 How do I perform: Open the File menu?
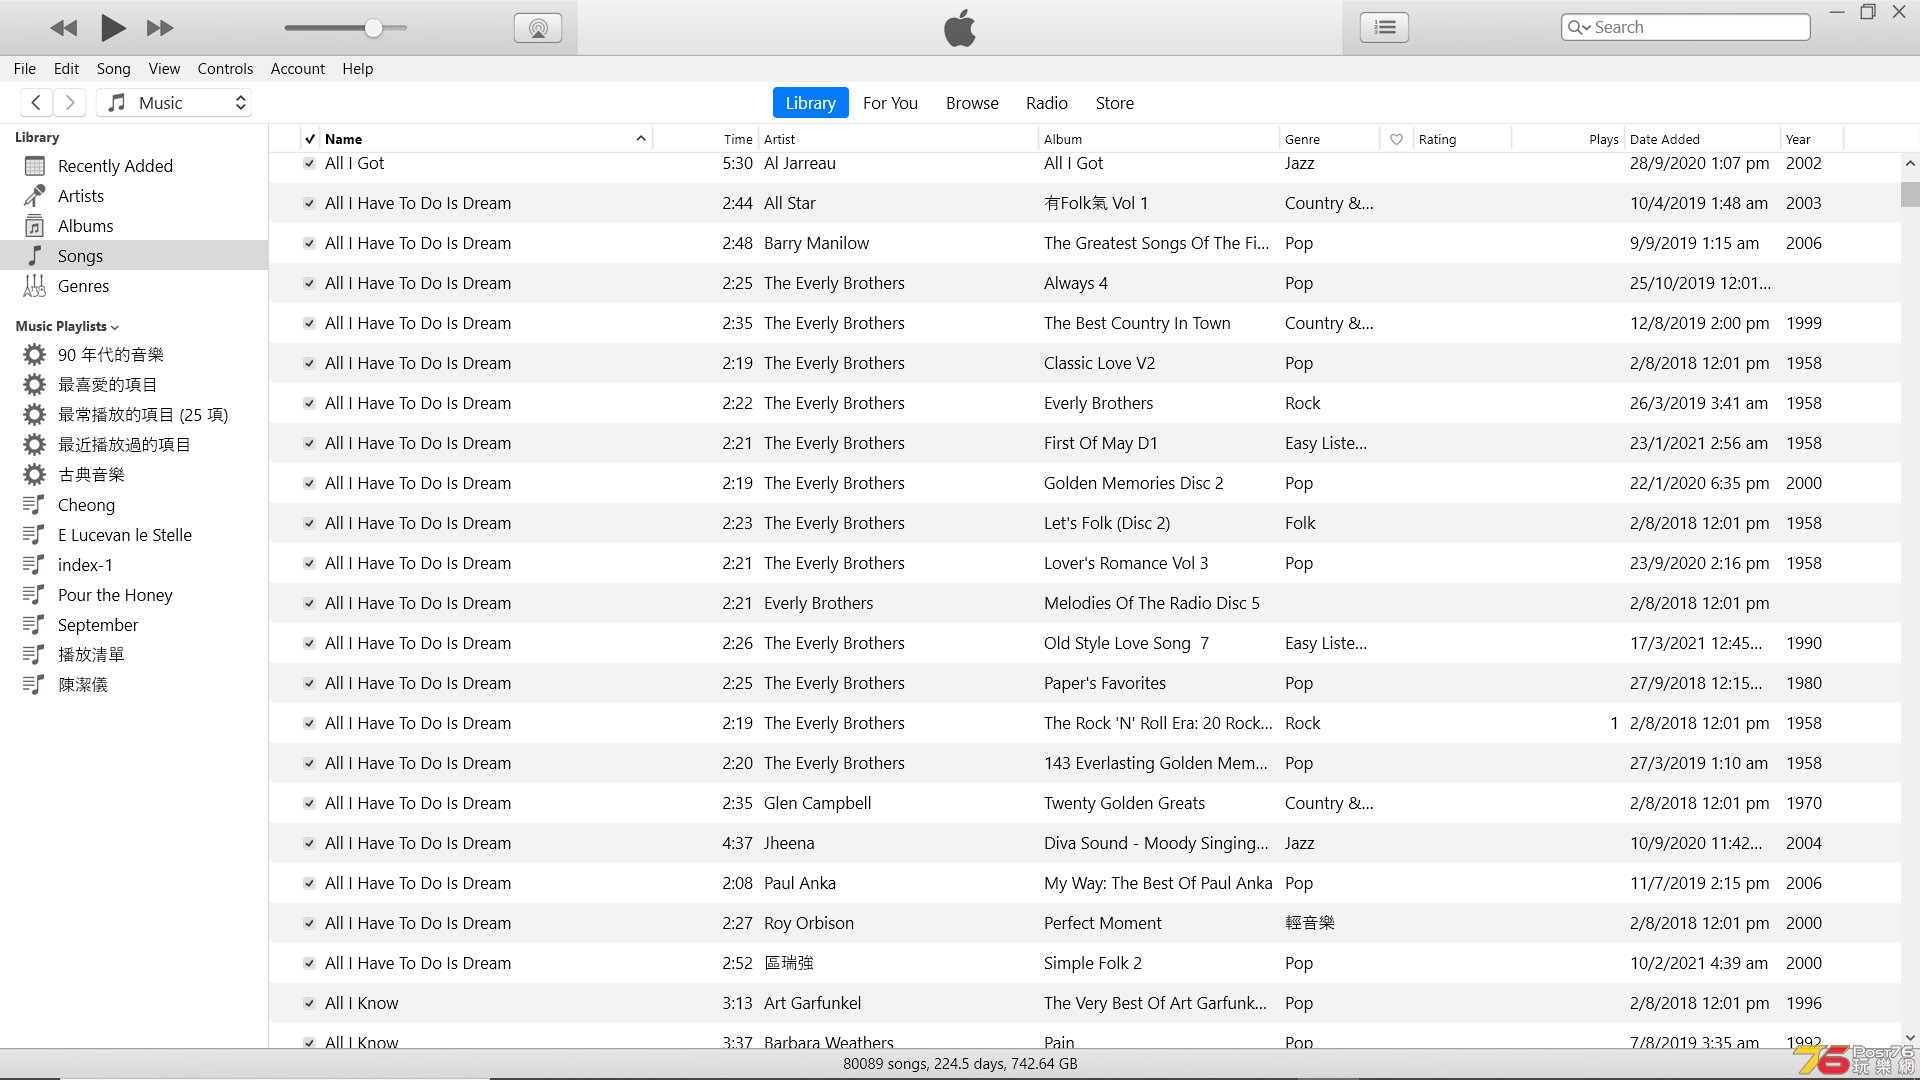pos(25,68)
